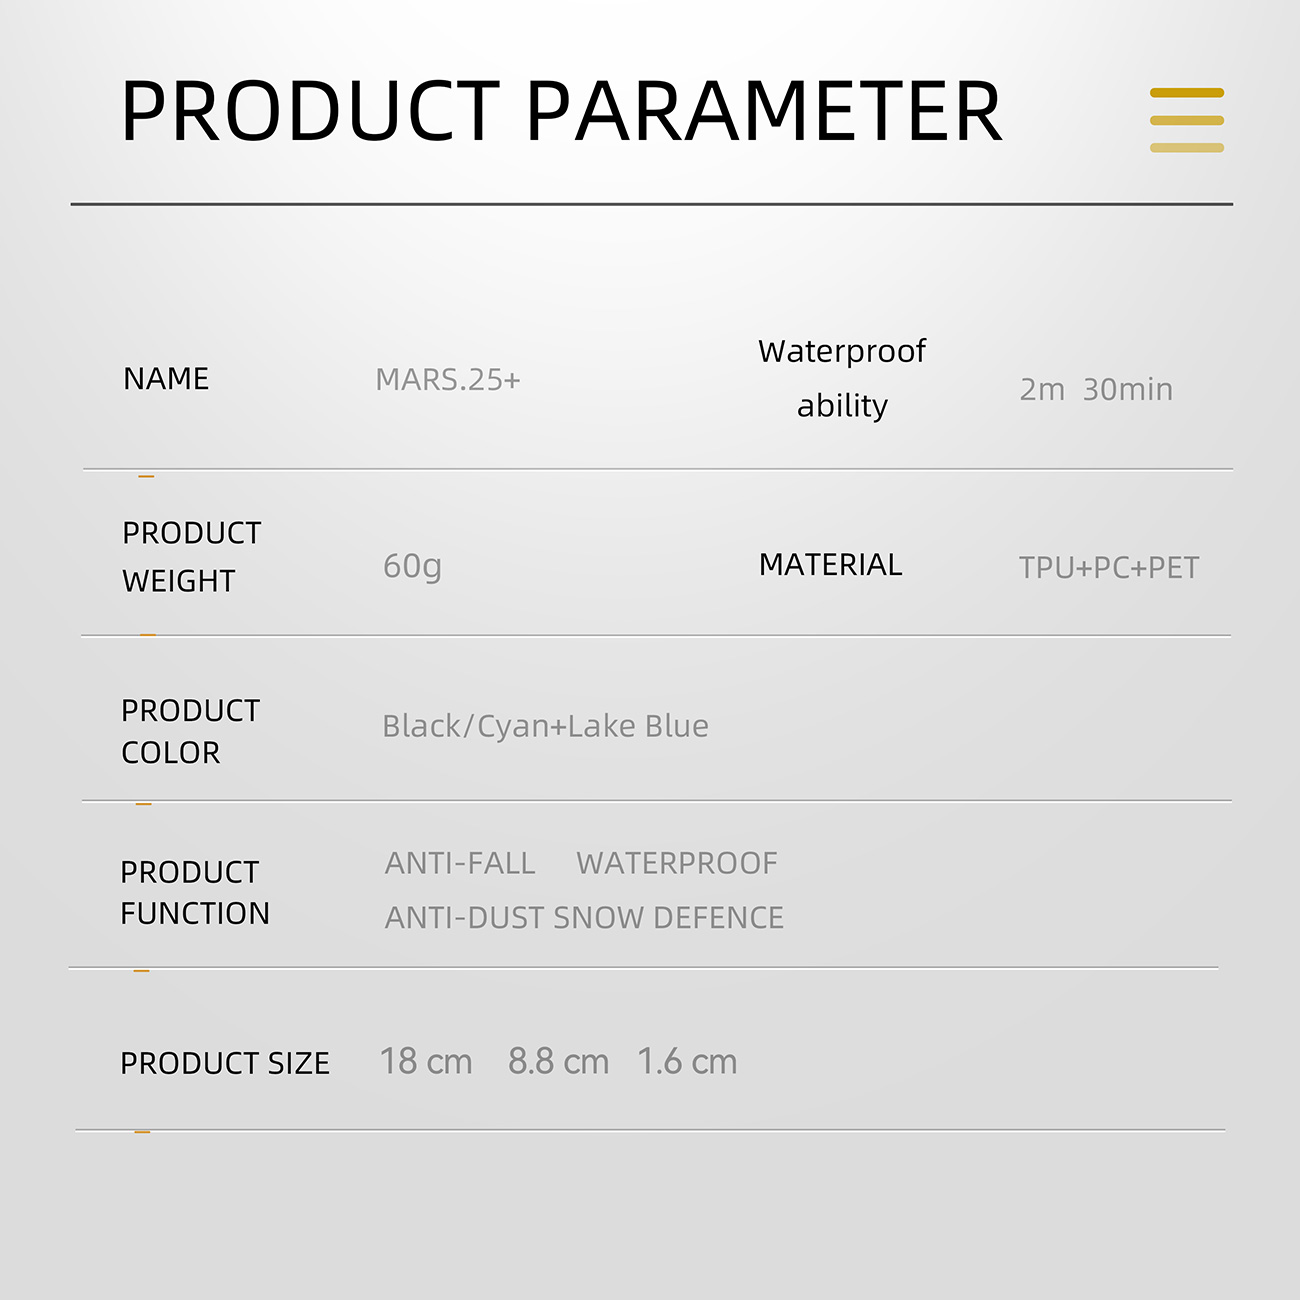Click the ANTI-DUST SNOW DEFENCE text
The image size is (1300, 1300).
click(584, 917)
